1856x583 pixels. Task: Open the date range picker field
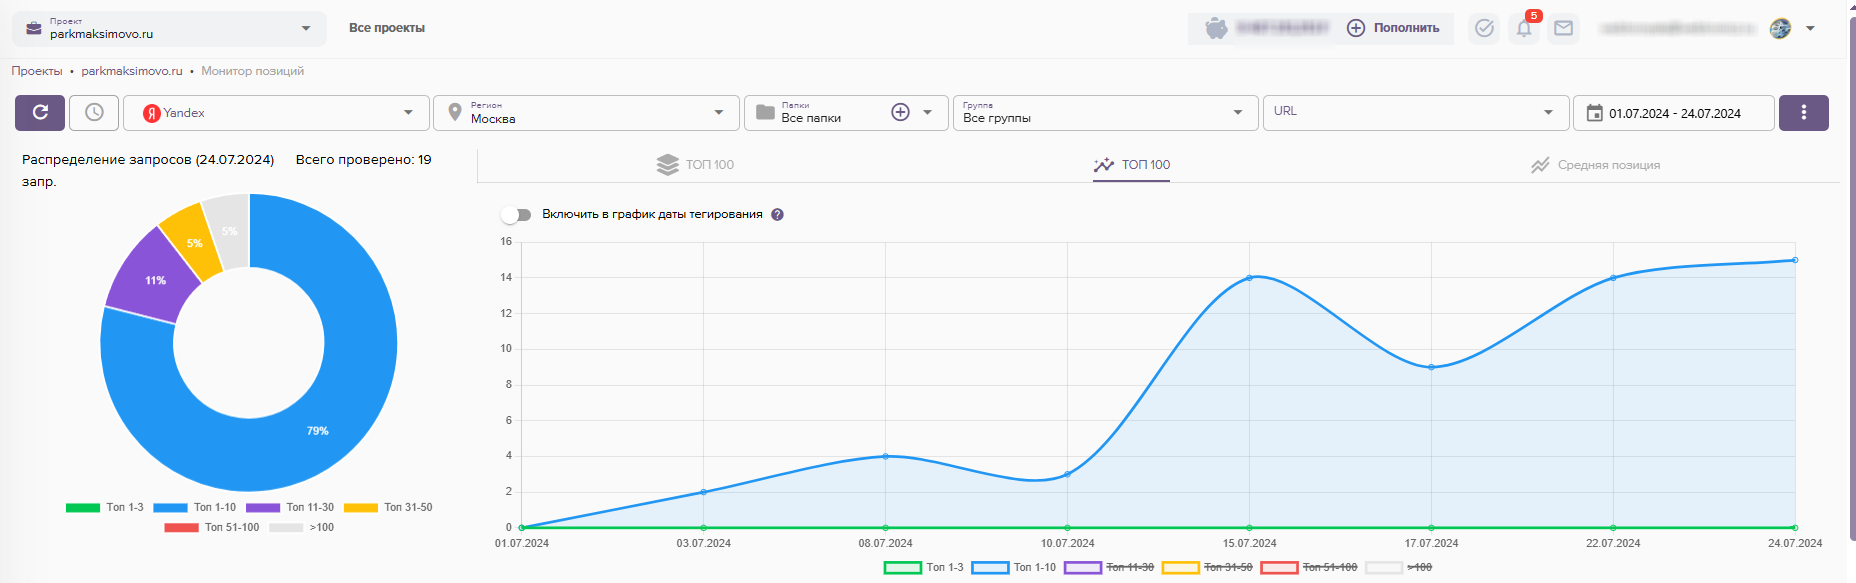point(1673,113)
